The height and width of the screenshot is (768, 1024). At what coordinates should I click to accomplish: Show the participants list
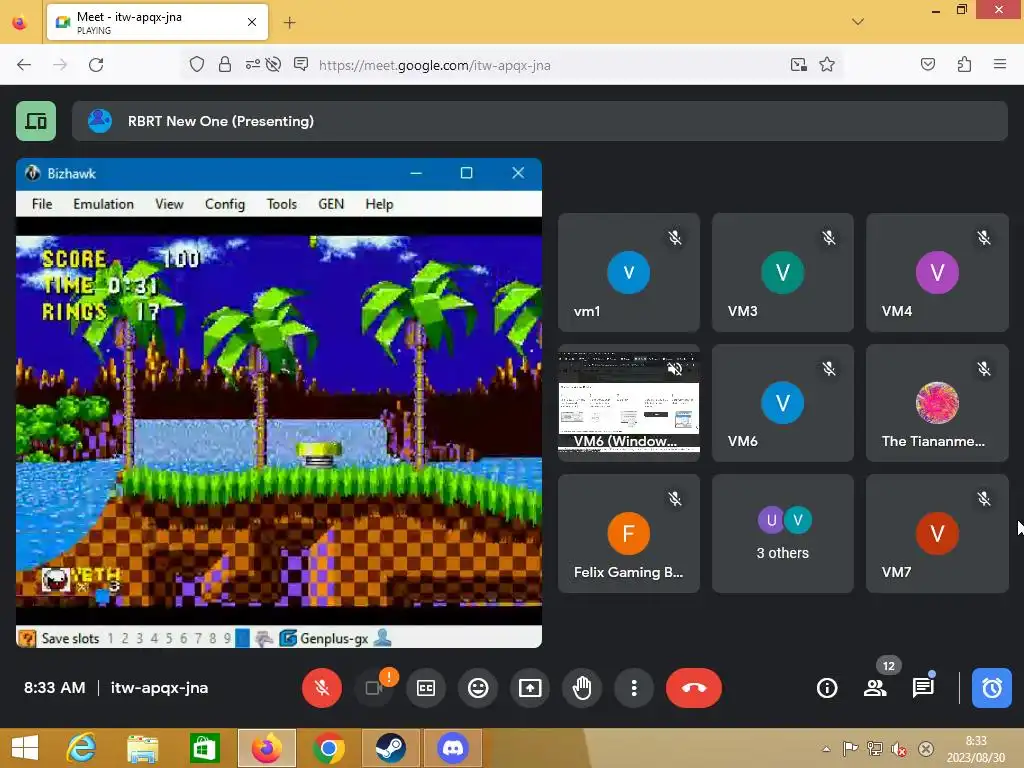click(x=875, y=688)
